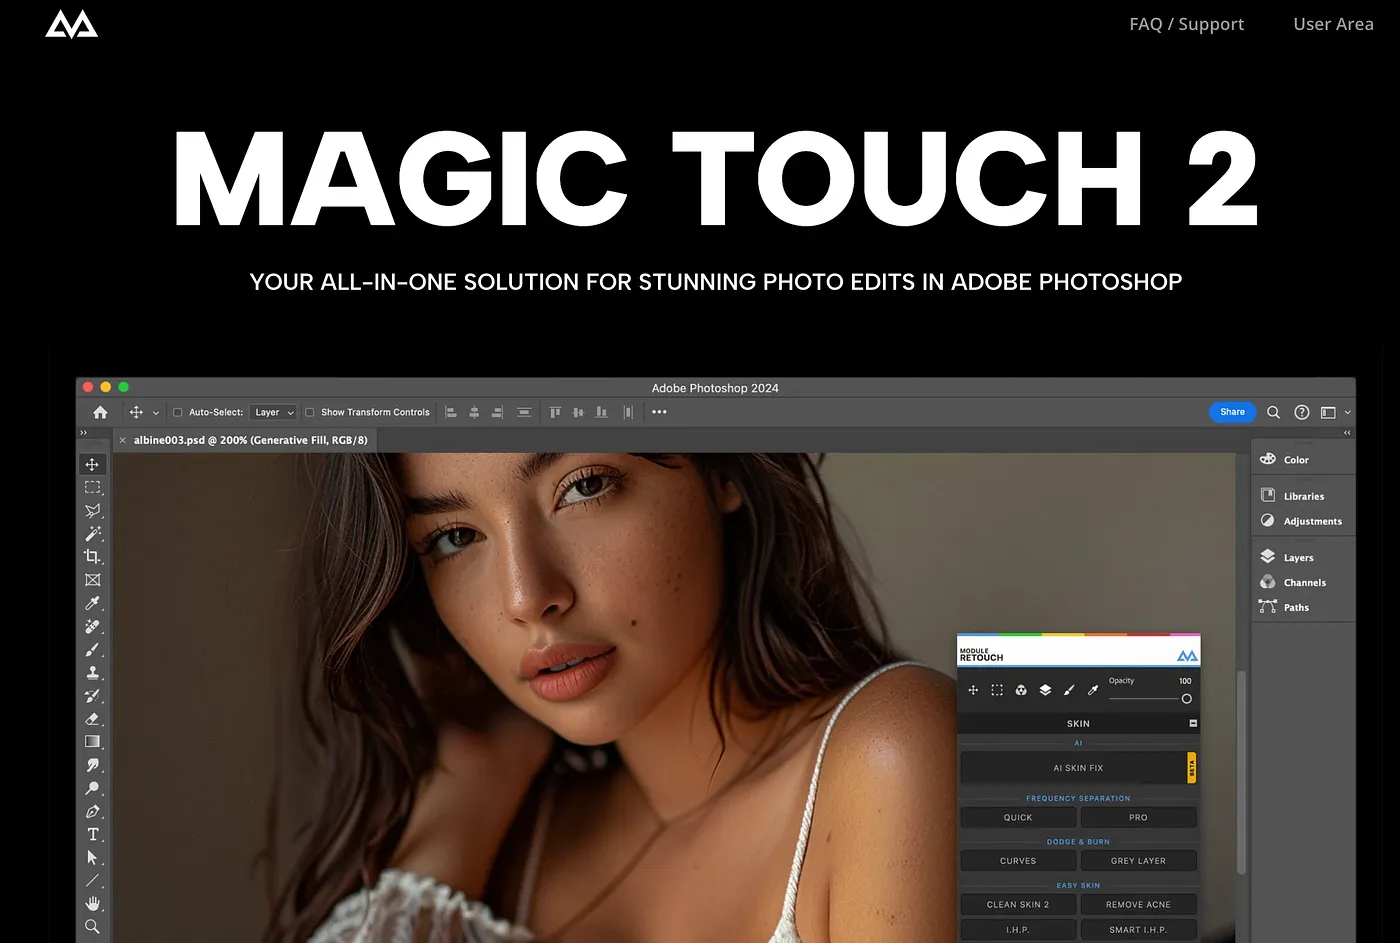
Task: Select the Magic Wand tool
Action: tap(92, 533)
